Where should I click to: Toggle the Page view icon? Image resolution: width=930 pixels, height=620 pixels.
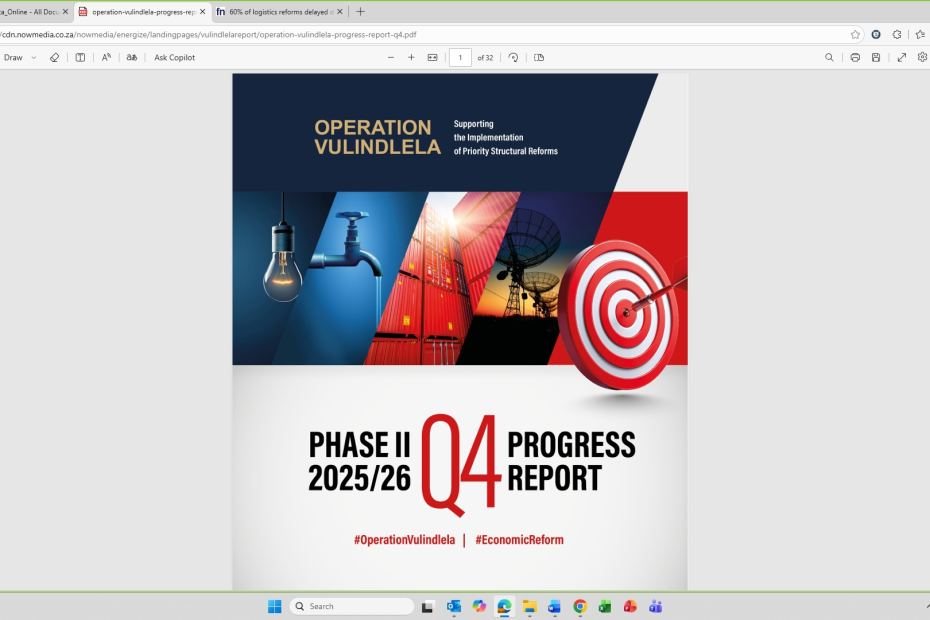539,58
